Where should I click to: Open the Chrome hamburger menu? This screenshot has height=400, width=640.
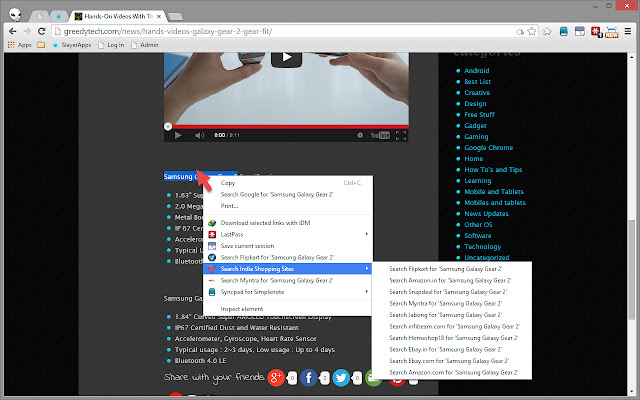[628, 31]
